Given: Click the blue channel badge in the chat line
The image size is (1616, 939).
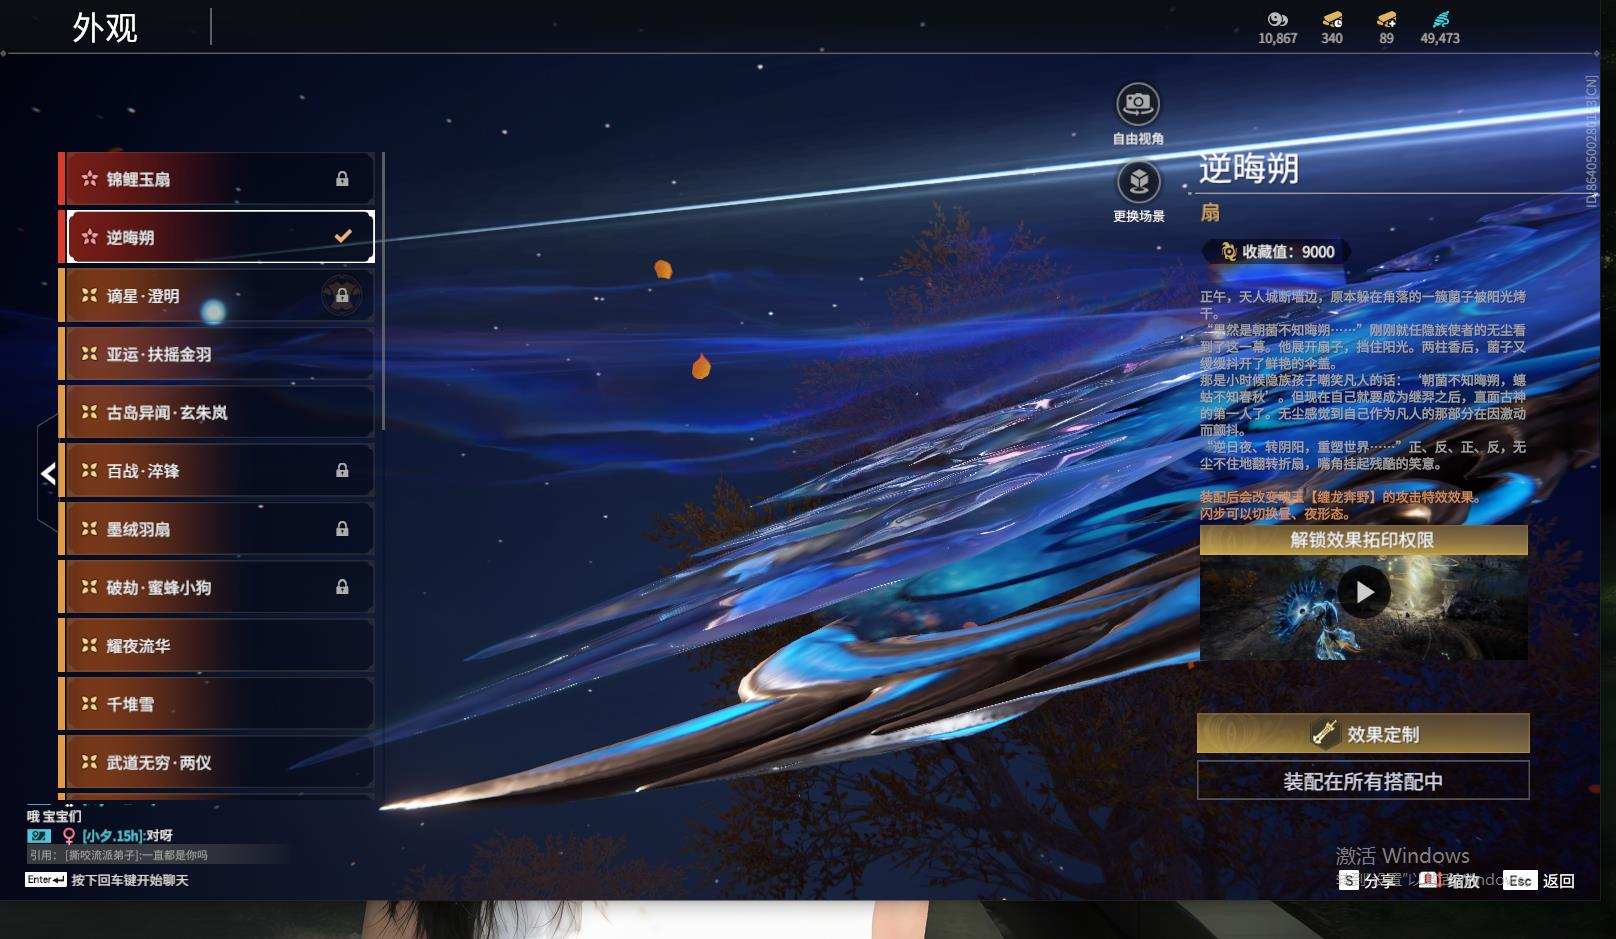Looking at the screenshot, I should 39,836.
